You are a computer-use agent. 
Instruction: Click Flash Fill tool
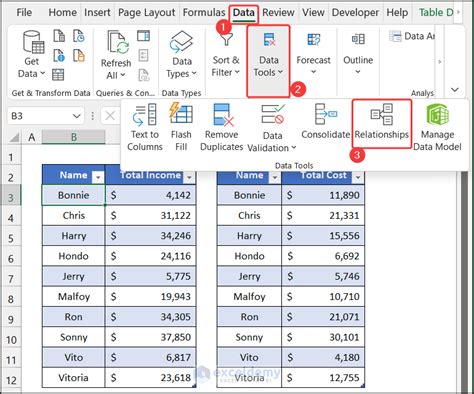point(181,127)
